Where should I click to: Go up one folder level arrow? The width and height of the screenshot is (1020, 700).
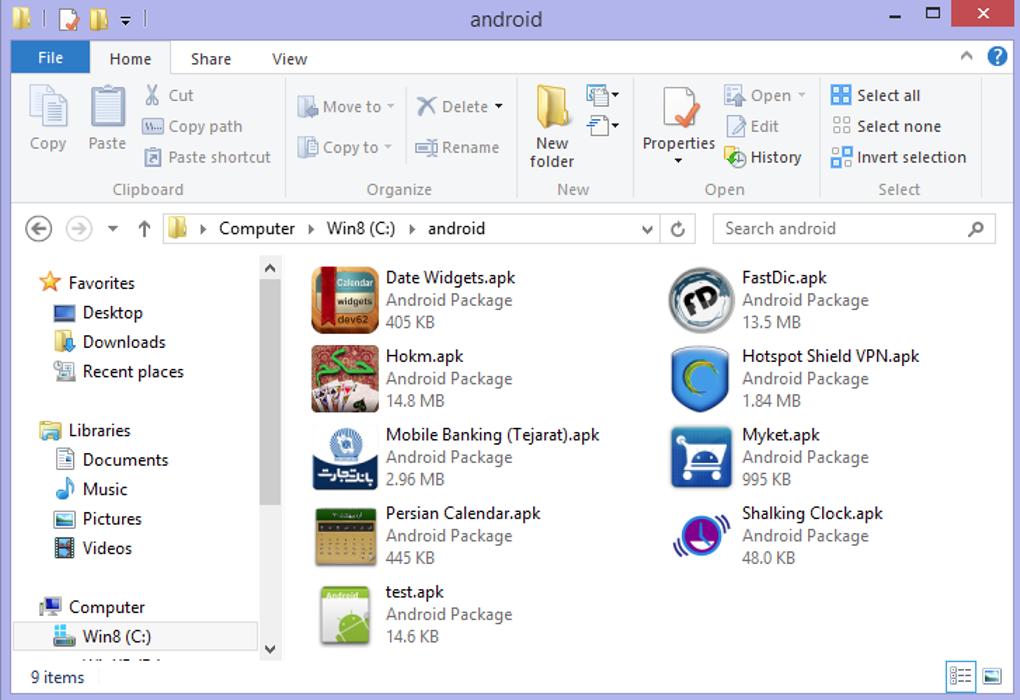point(144,229)
